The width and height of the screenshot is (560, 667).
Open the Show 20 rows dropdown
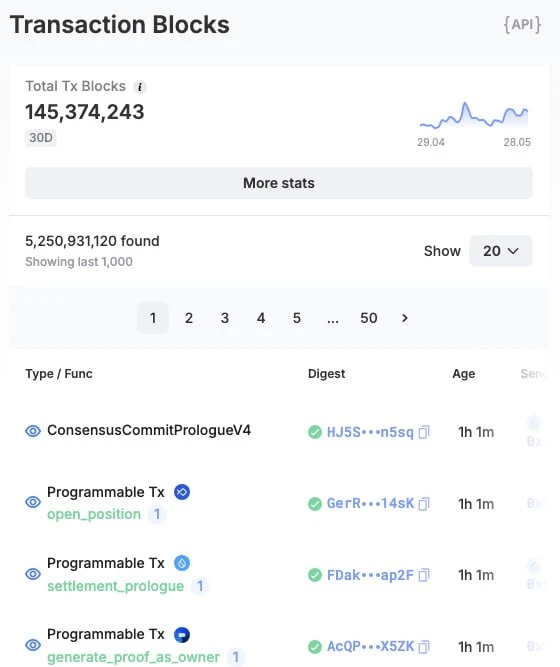click(500, 251)
